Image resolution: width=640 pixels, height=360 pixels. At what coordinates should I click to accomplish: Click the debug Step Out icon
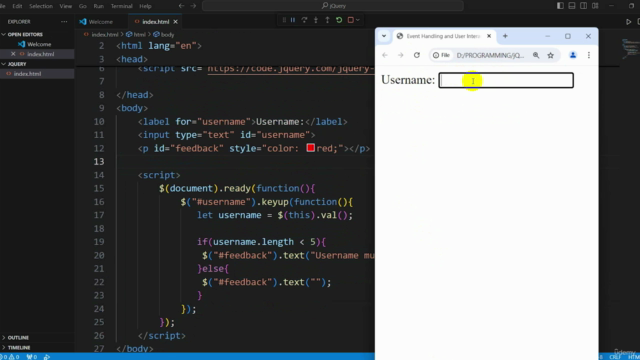tap(327, 20)
